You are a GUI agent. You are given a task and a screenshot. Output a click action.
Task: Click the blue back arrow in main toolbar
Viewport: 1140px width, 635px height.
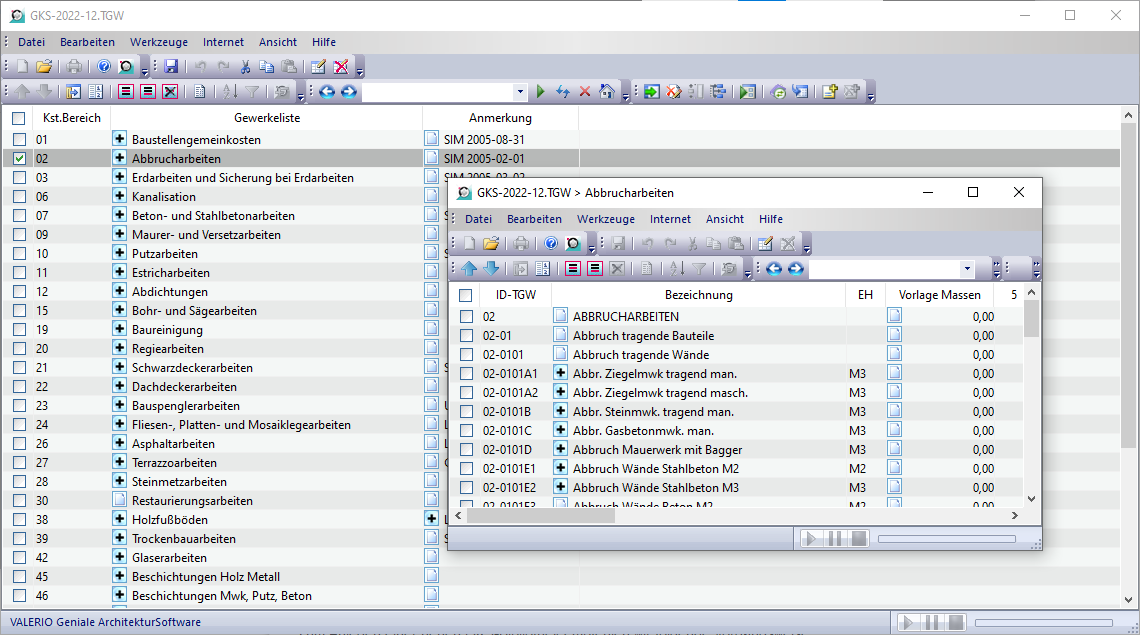coord(326,92)
